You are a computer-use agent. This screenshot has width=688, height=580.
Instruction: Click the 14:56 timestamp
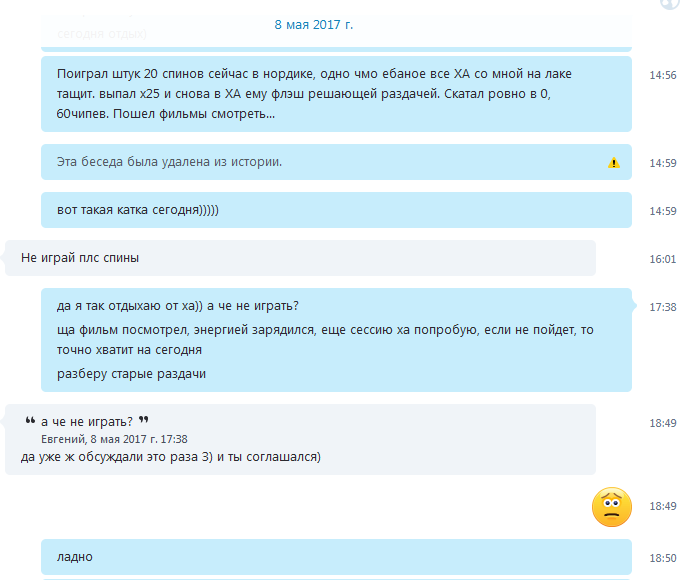pos(663,75)
